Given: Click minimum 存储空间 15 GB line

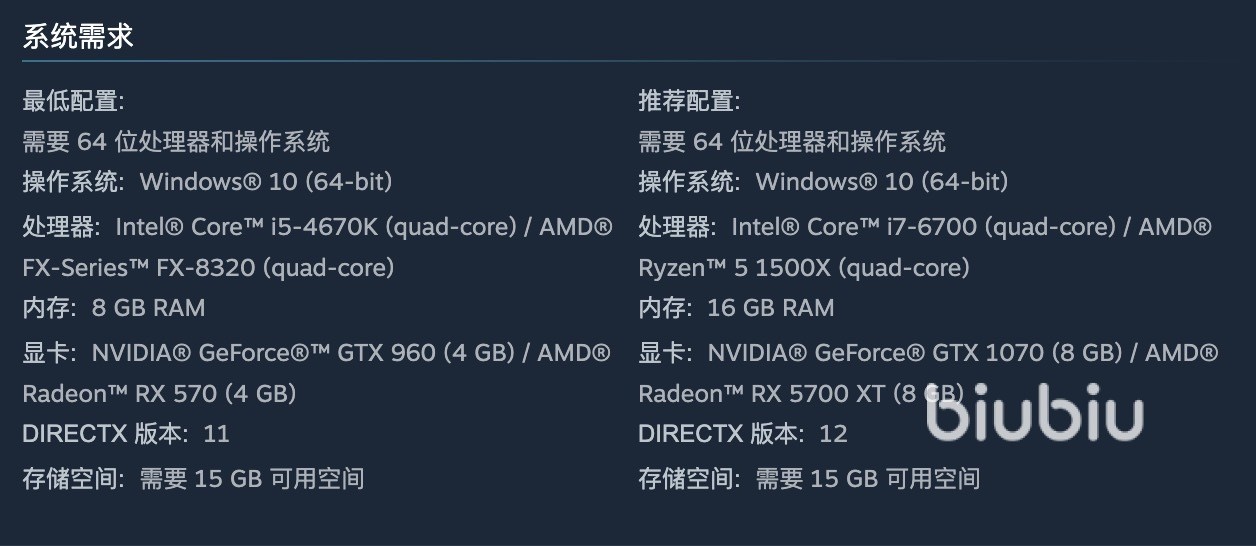Looking at the screenshot, I should pyautogui.click(x=193, y=479).
